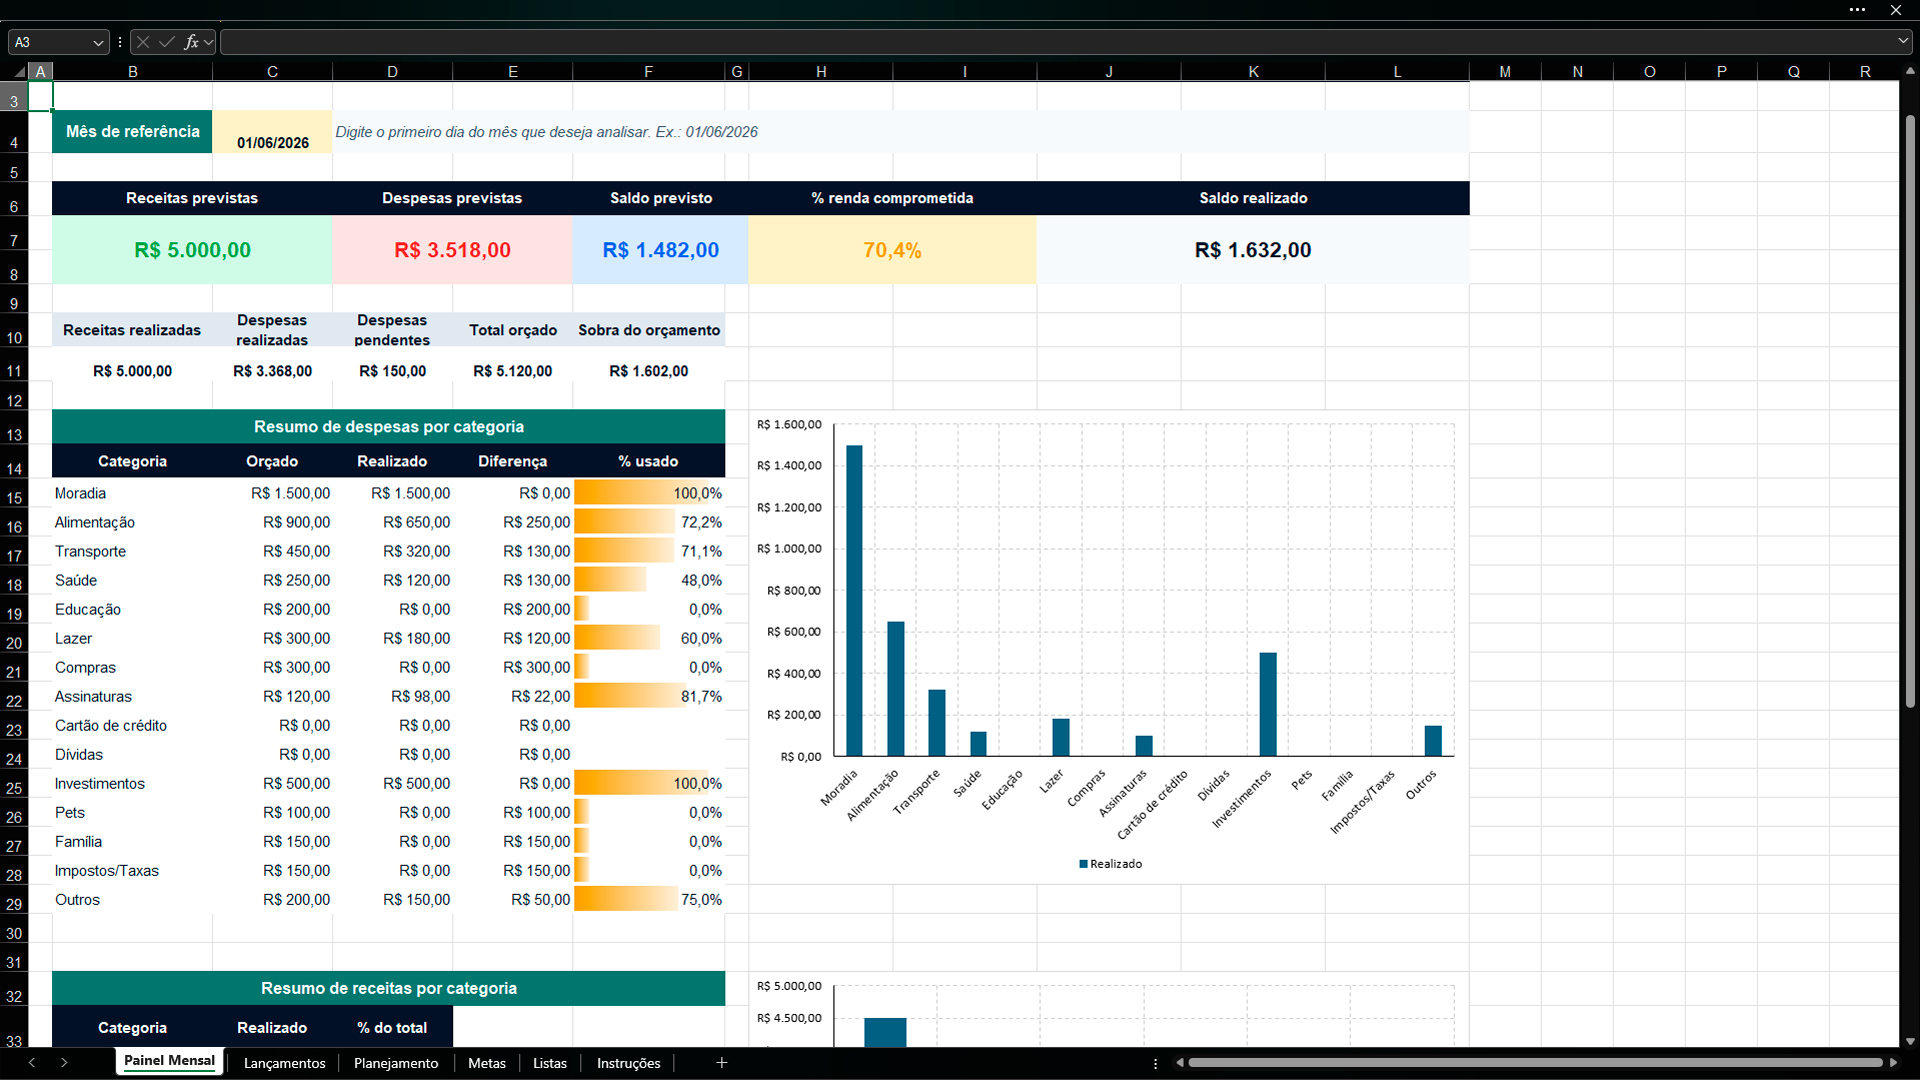
Task: Click the Investimentos bar in expenses chart
Action: pos(1267,704)
